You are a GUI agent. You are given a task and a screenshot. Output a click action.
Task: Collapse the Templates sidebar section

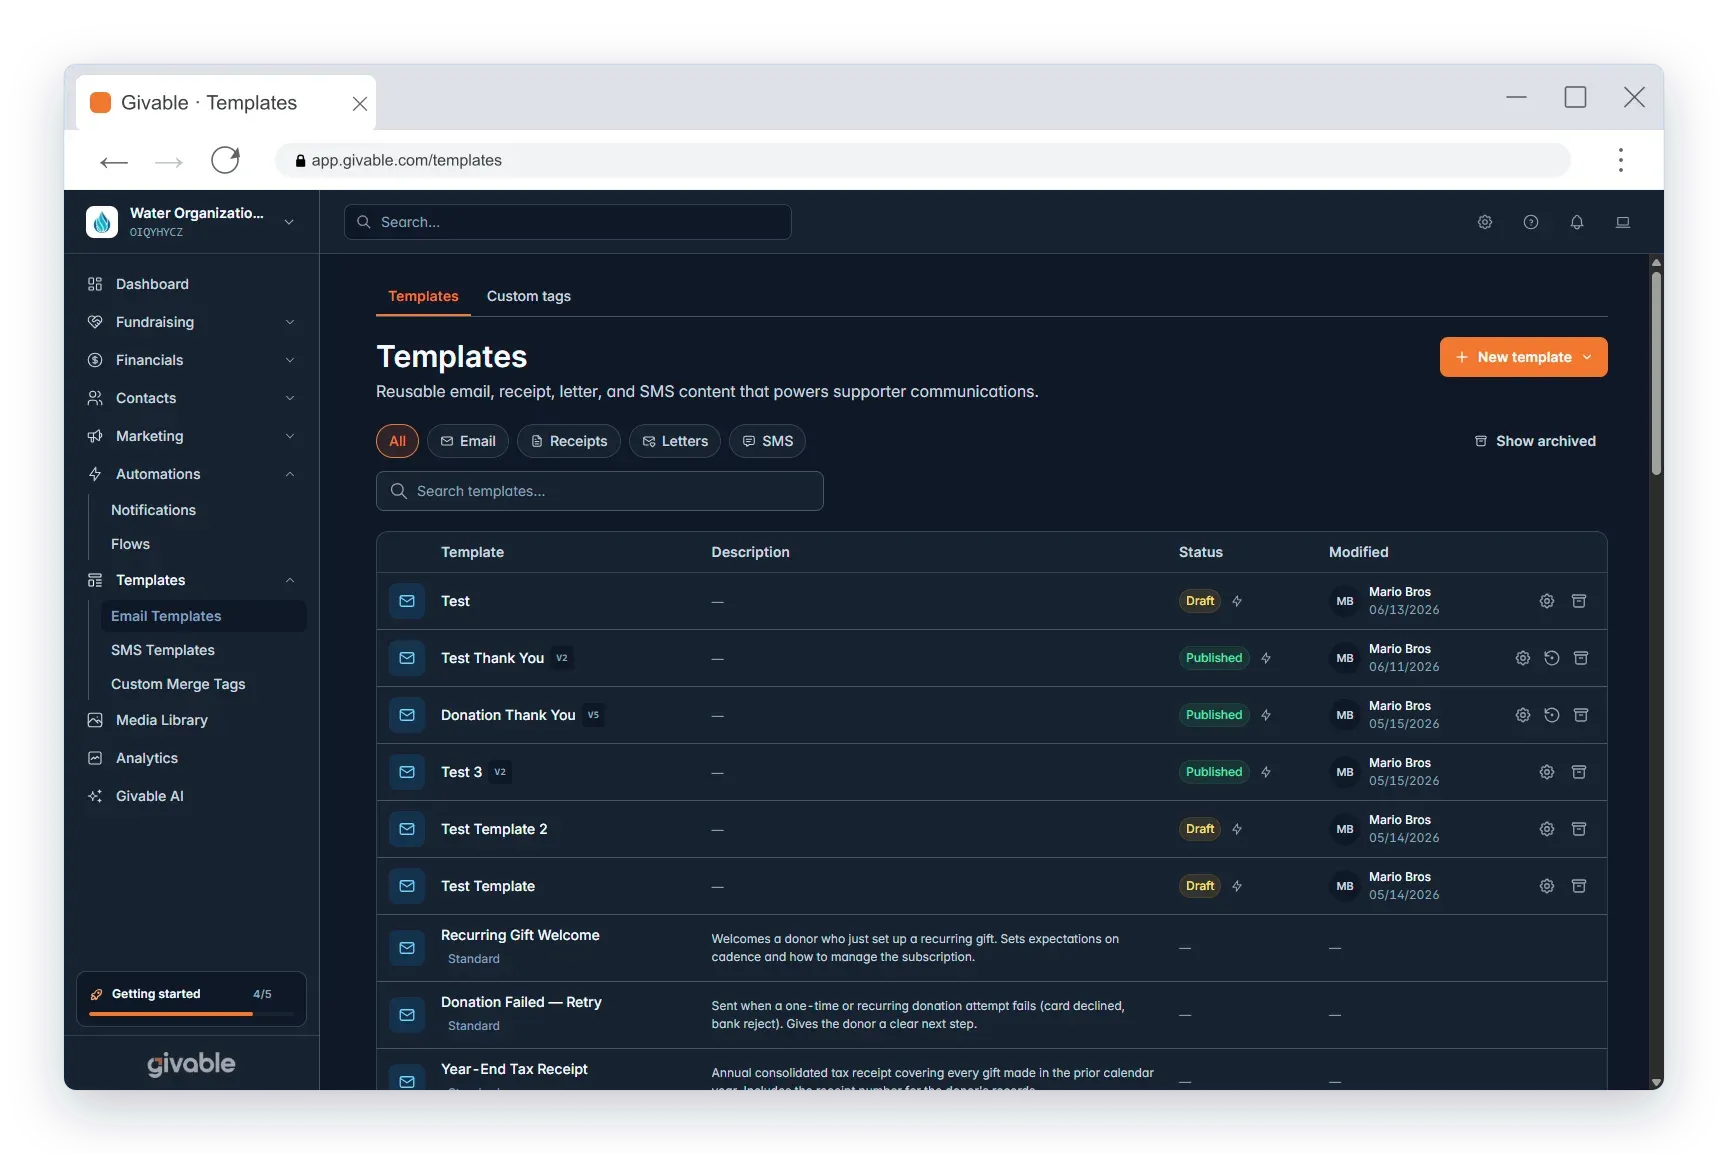pos(290,580)
